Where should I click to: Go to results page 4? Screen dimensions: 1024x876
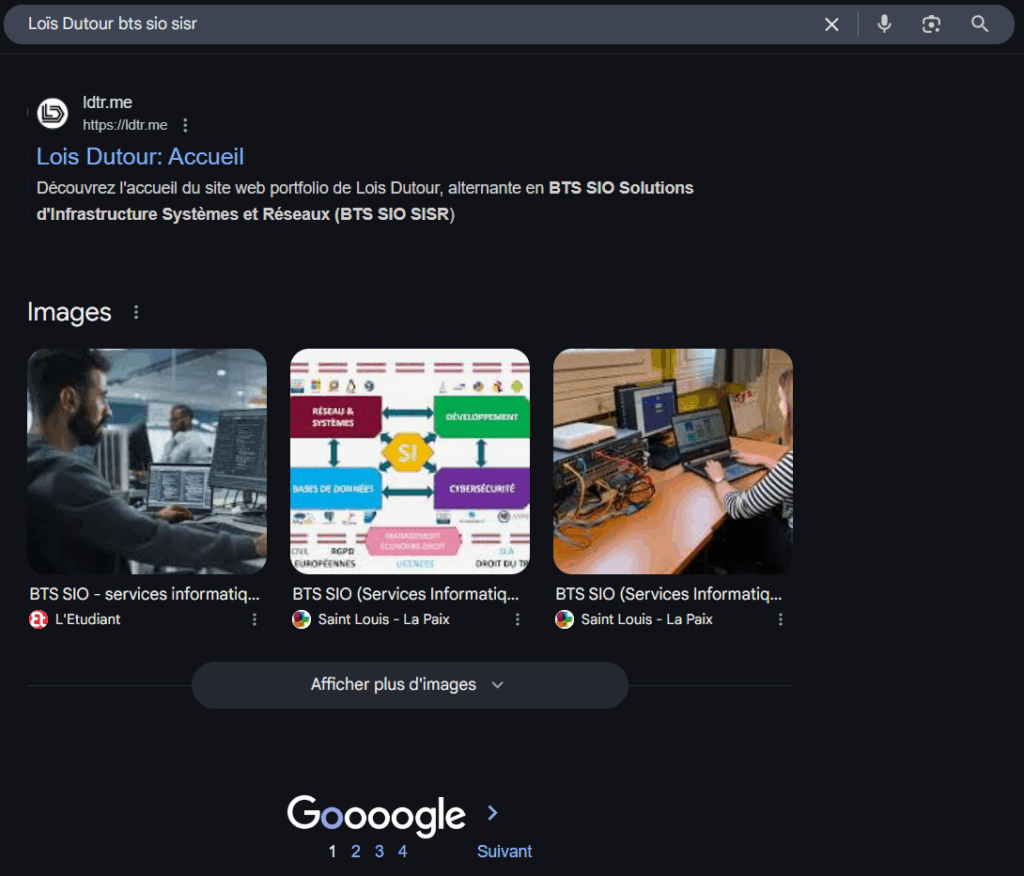402,851
